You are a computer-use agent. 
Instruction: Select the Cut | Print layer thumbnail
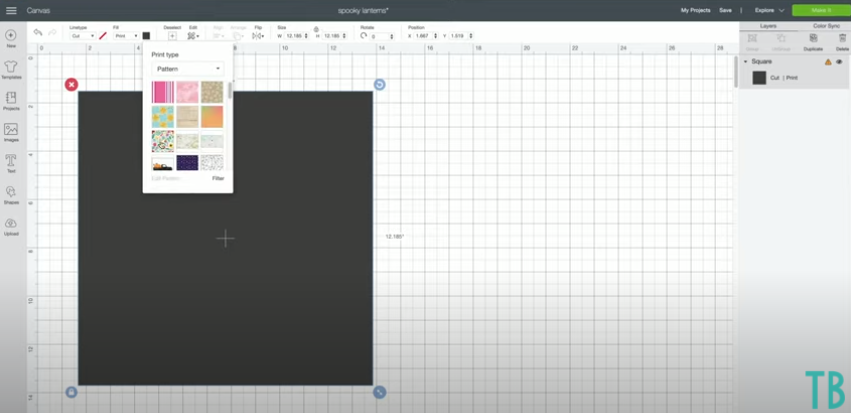pos(759,78)
